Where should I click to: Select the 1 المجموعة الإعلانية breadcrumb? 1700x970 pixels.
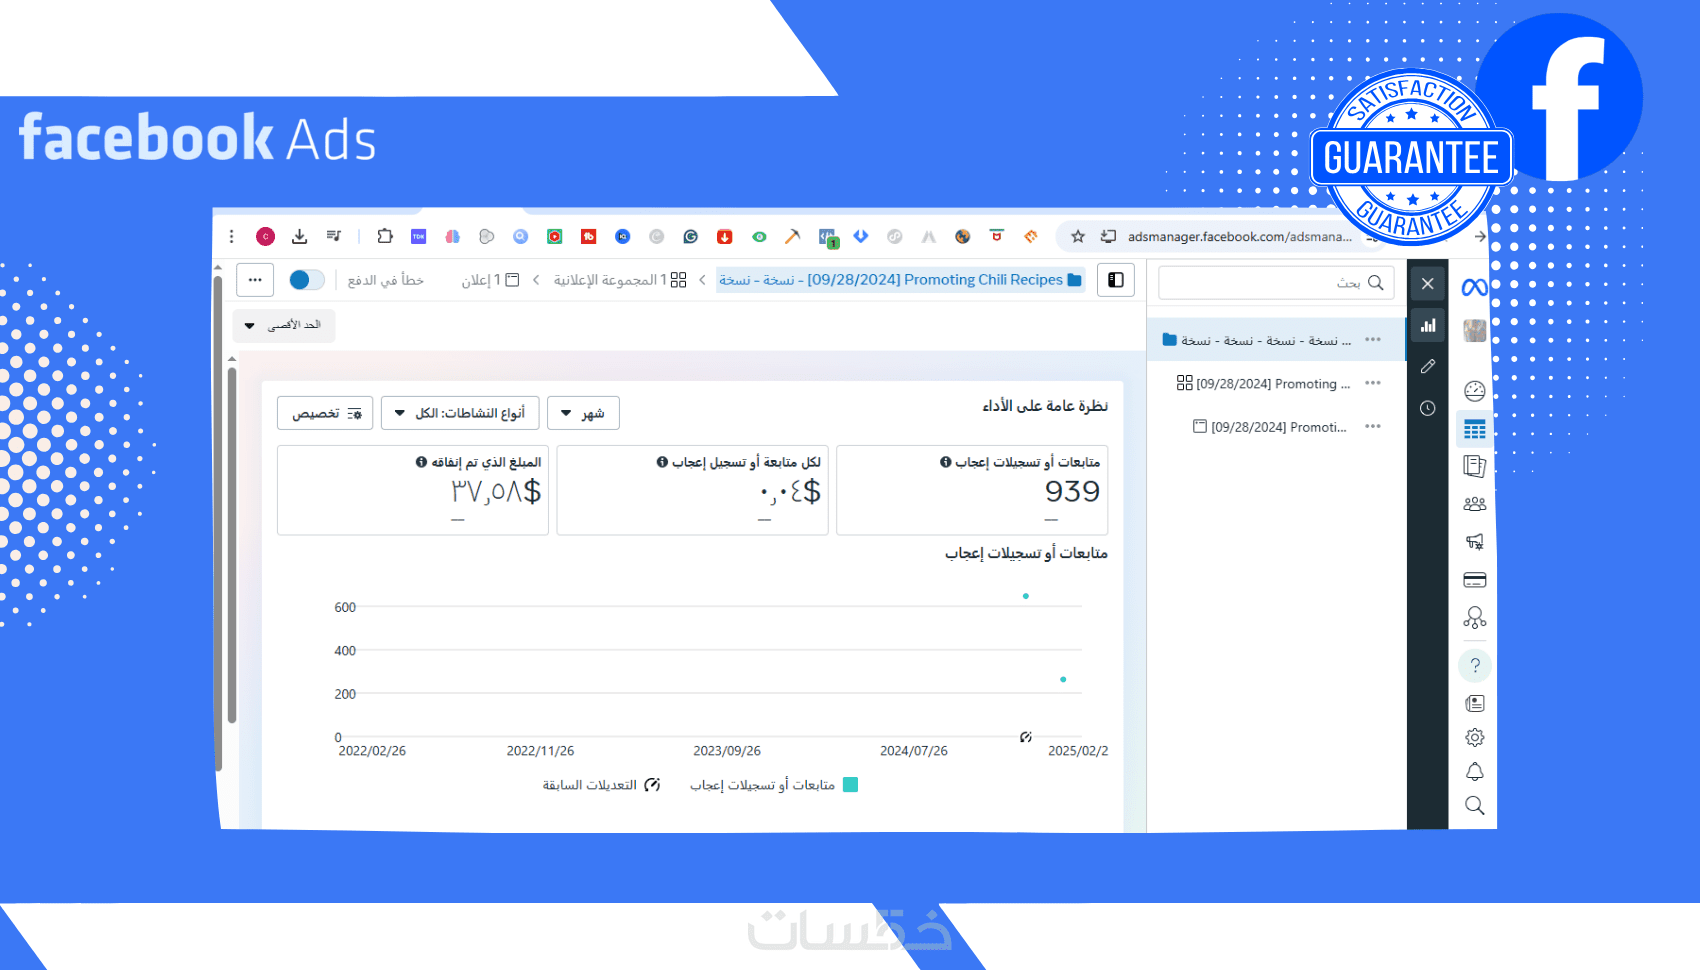click(620, 280)
